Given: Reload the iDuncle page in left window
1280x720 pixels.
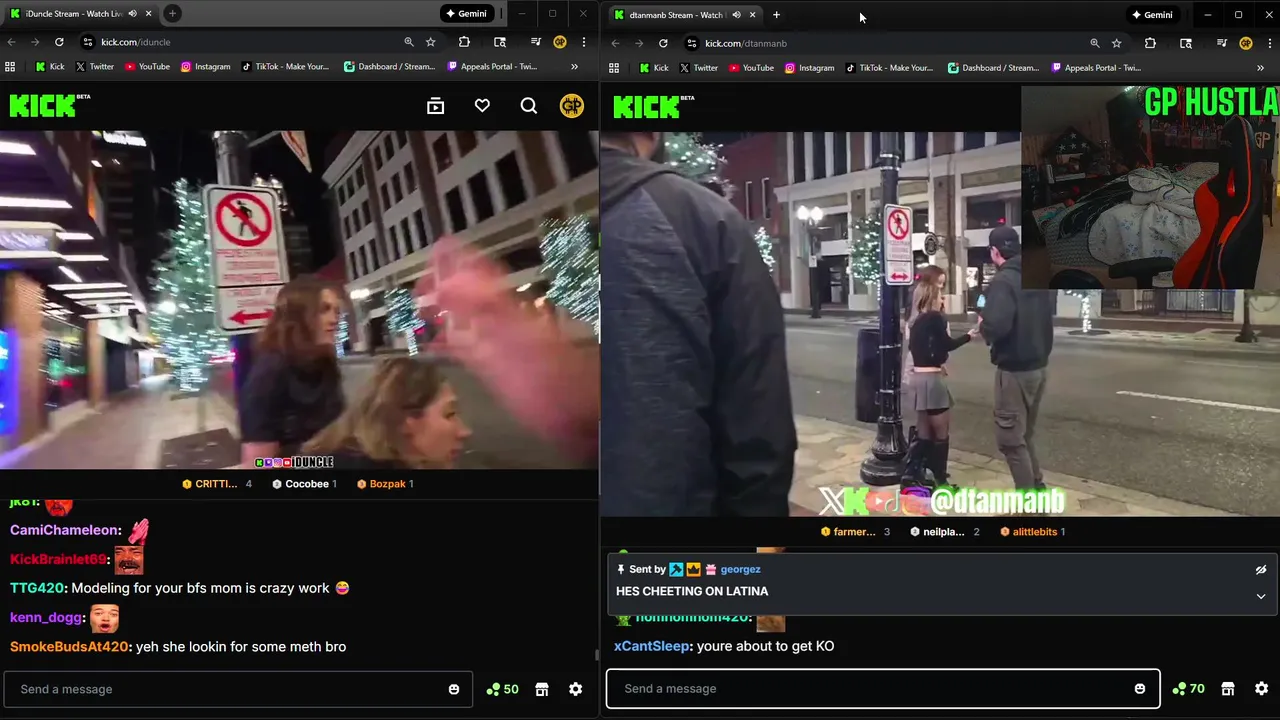Looking at the screenshot, I should pos(59,42).
